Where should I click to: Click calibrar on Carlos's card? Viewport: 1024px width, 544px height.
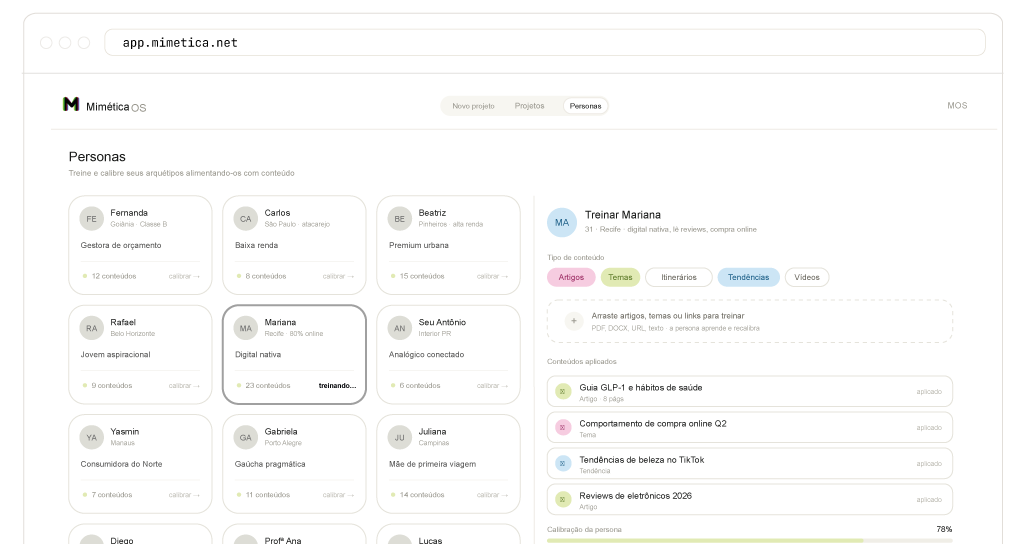338,276
